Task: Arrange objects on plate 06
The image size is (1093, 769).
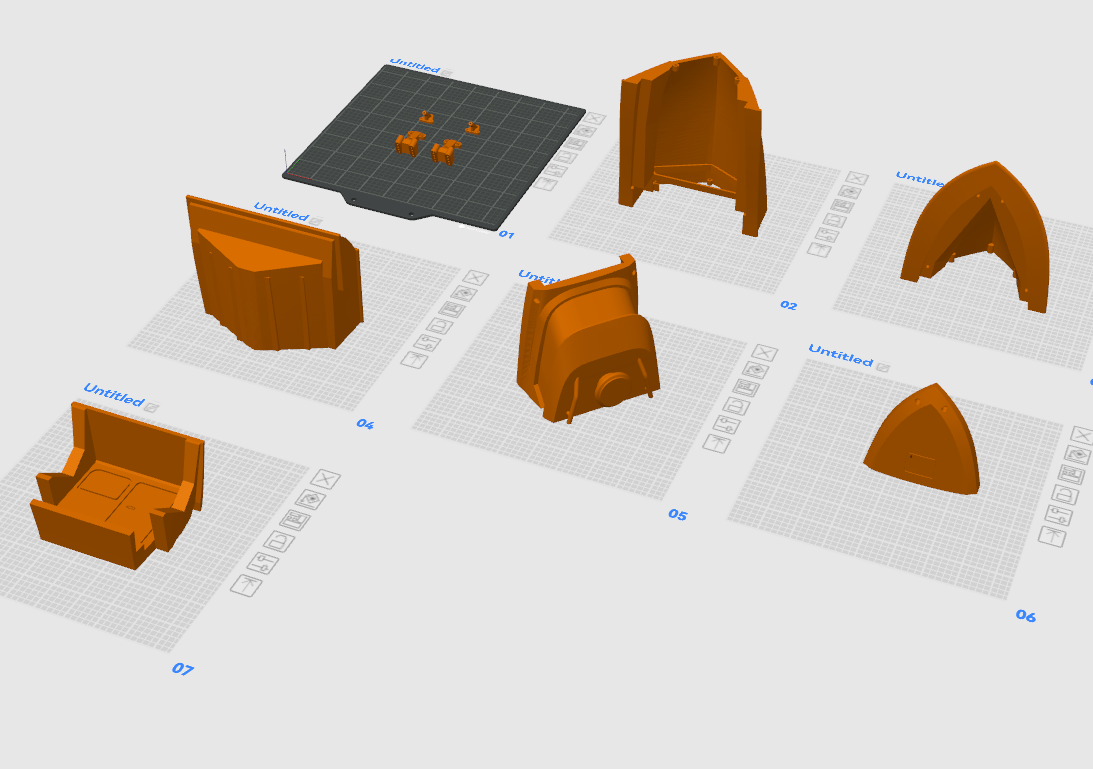Action: [1071, 475]
